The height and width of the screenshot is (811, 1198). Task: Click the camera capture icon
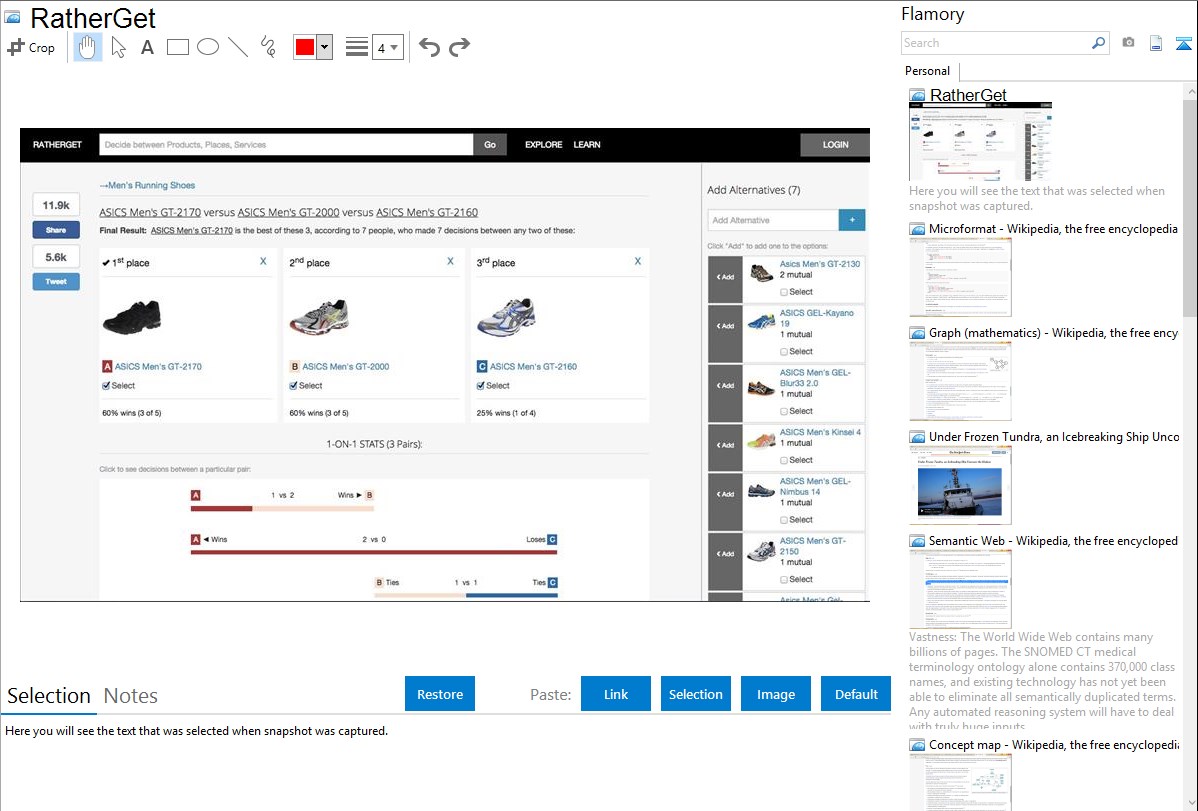(1128, 43)
